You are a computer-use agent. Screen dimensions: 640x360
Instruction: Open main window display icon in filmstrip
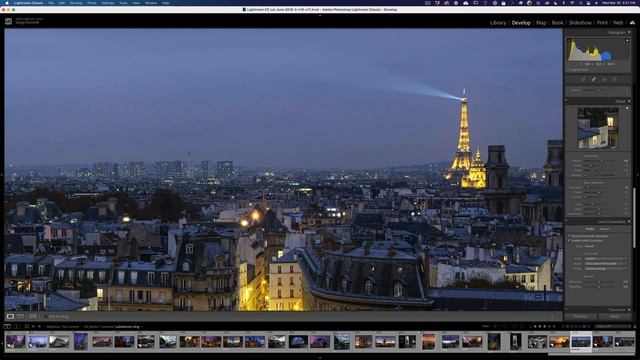7,327
